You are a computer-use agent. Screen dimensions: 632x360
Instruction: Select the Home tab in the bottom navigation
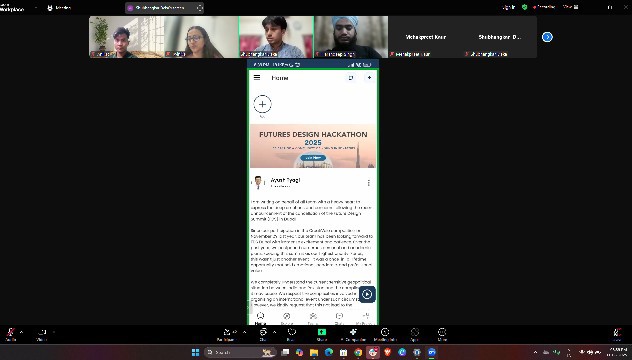260,318
